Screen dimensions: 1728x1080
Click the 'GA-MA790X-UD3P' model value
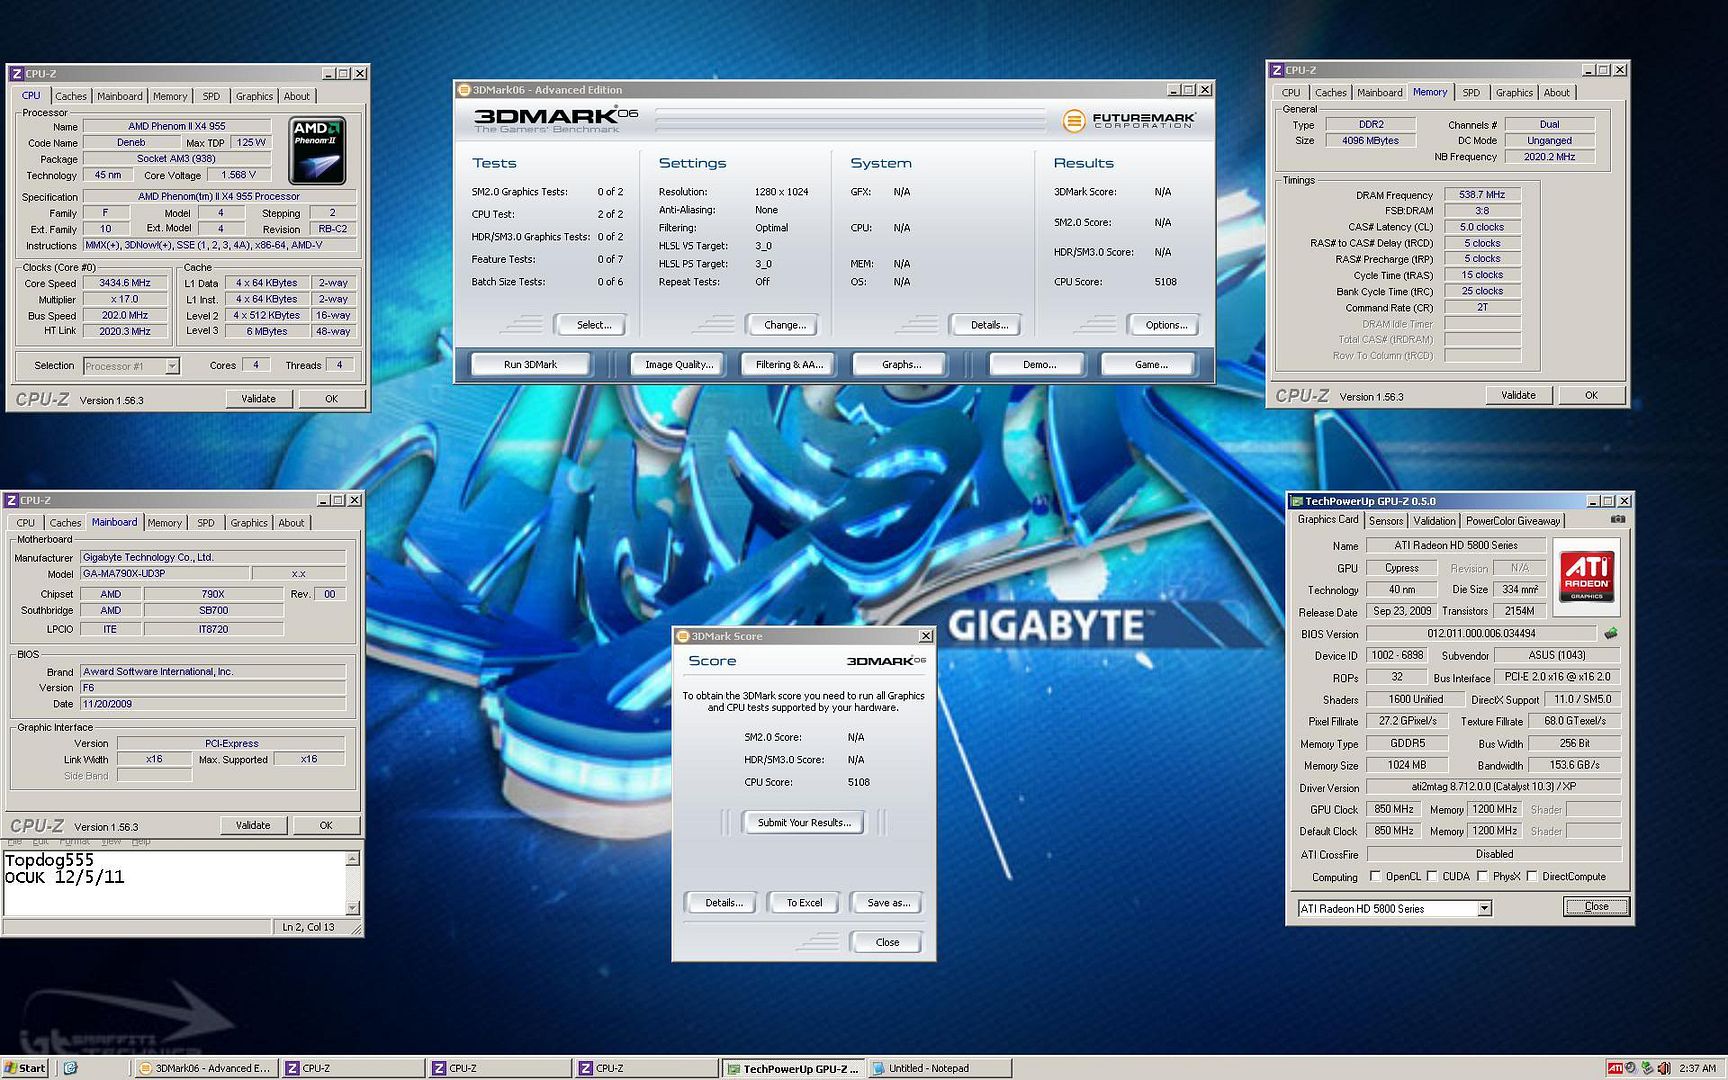[x=164, y=573]
